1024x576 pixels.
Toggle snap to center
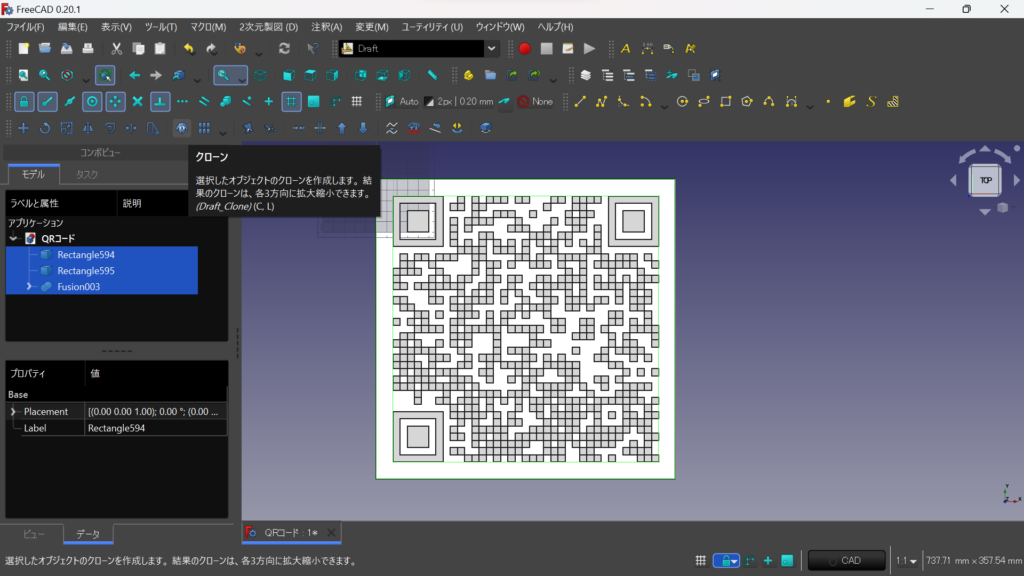tap(92, 101)
